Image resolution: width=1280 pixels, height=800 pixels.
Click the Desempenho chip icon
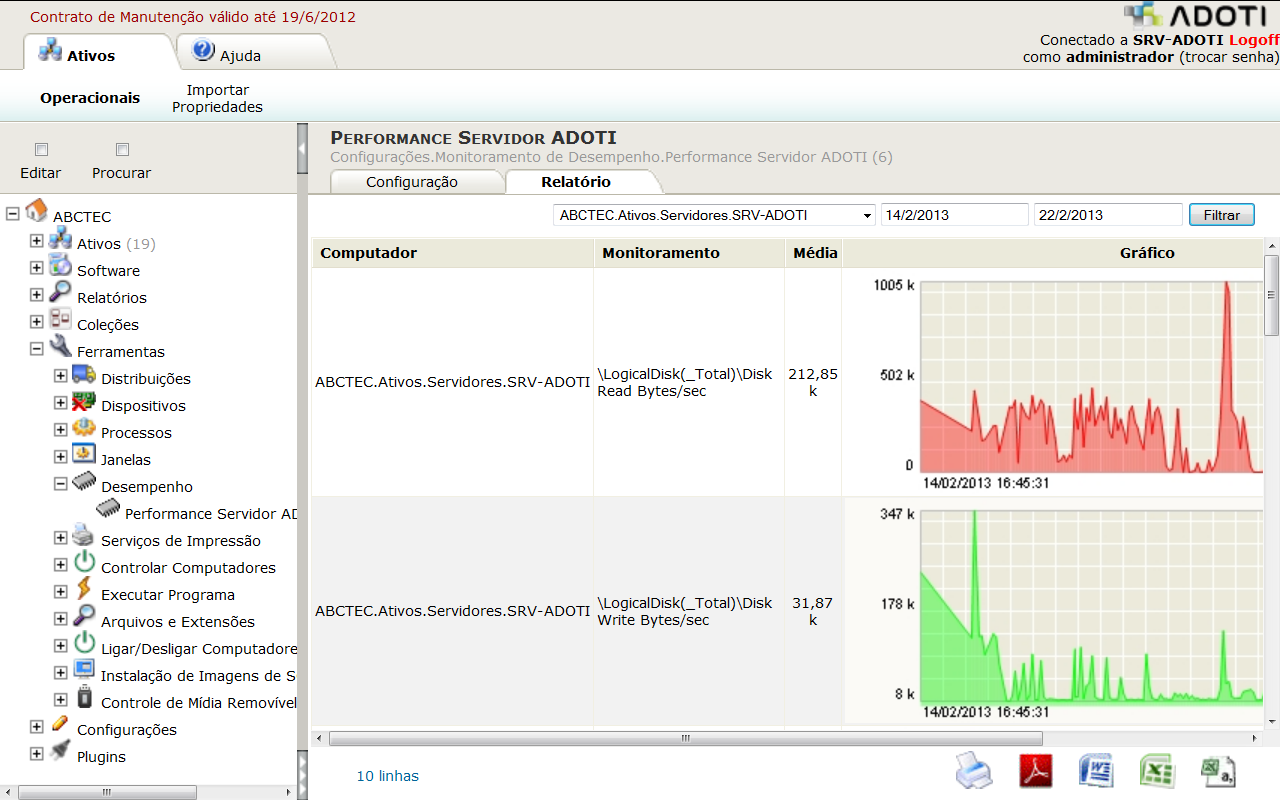coord(85,481)
